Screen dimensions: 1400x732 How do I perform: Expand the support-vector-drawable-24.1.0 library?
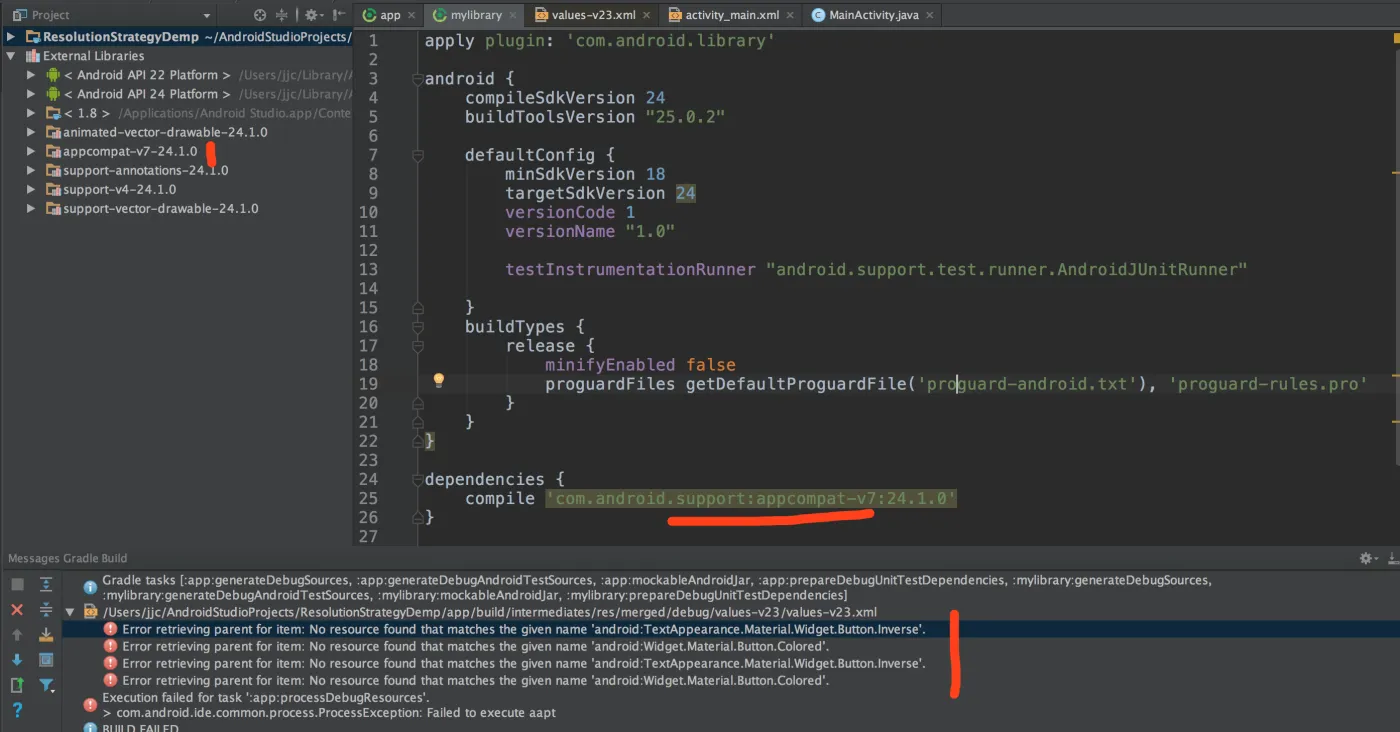[31, 208]
